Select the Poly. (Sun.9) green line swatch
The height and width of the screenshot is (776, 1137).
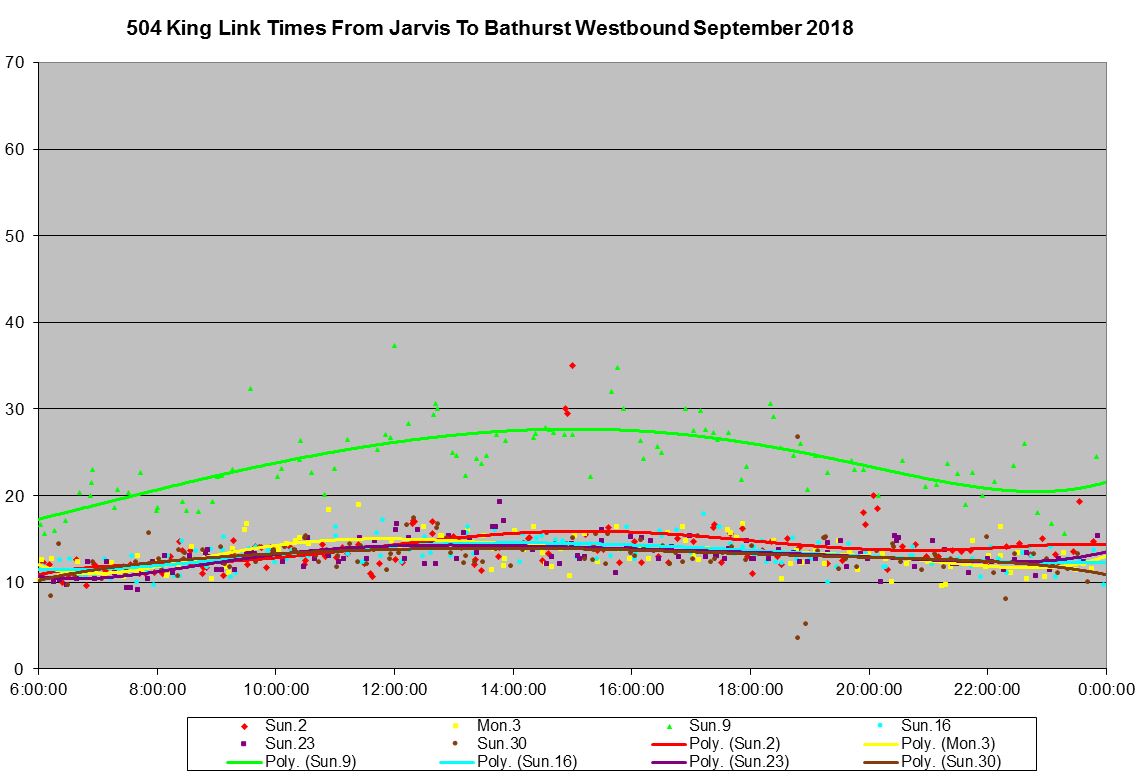(245, 761)
